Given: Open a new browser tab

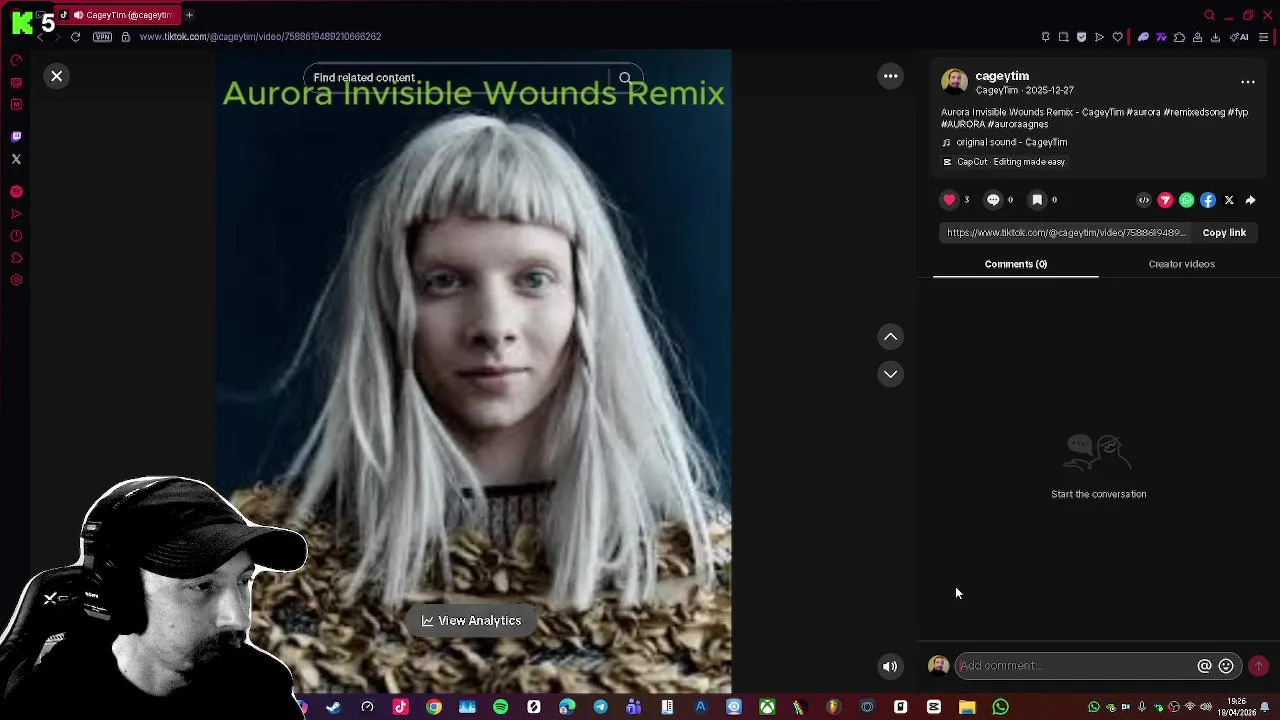Looking at the screenshot, I should 189,15.
